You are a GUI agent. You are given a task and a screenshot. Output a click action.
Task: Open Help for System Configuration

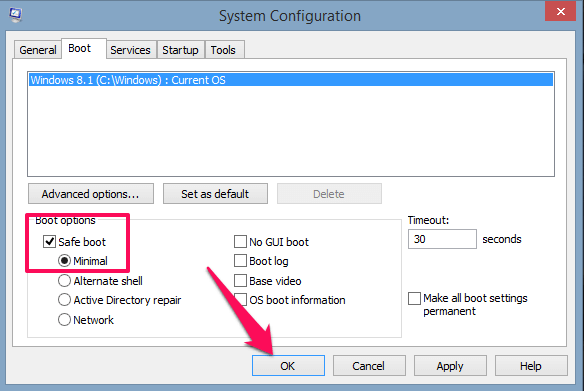coord(531,366)
